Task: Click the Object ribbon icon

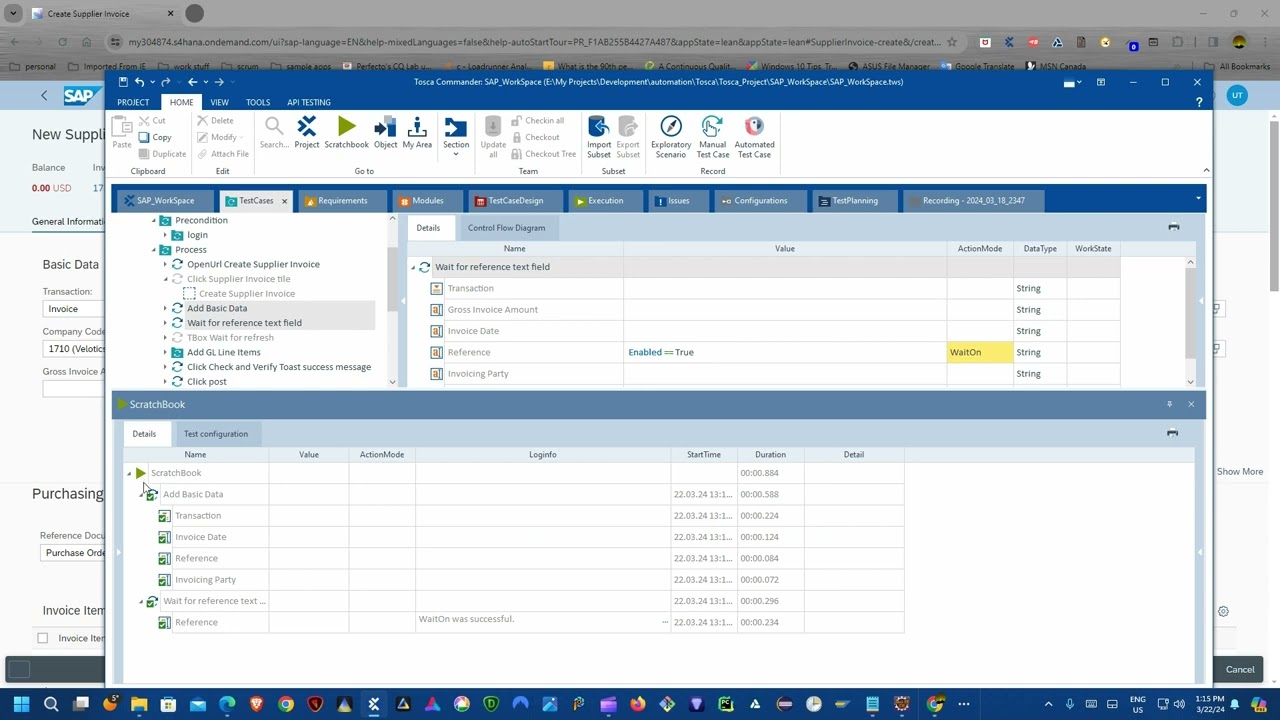Action: (x=385, y=133)
